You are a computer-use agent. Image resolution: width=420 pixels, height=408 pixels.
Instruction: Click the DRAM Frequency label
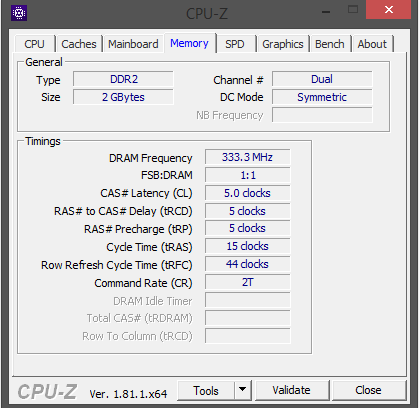[151, 158]
